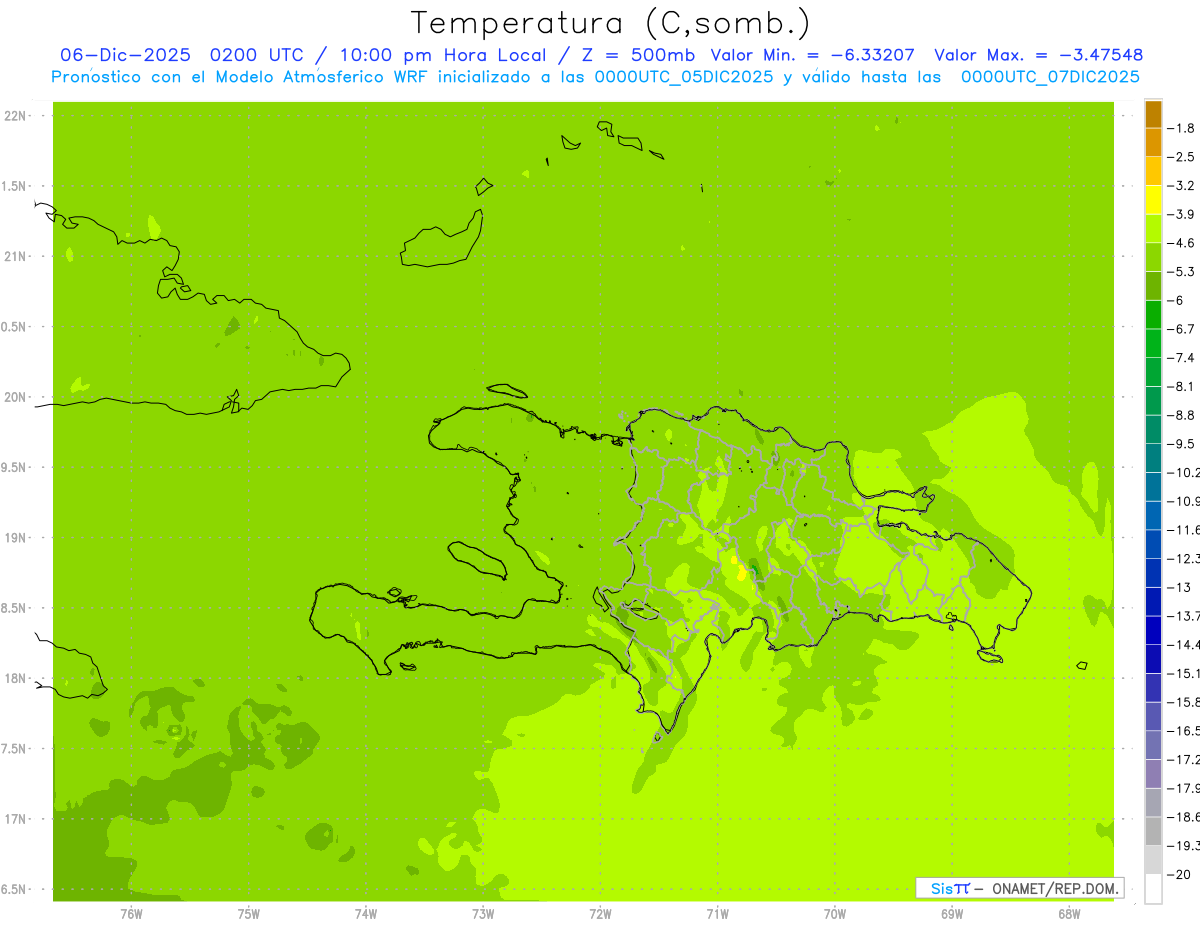Image resolution: width=1200 pixels, height=927 pixels.
Task: Click the '06-Dic-2025' date text
Action: coord(126,55)
